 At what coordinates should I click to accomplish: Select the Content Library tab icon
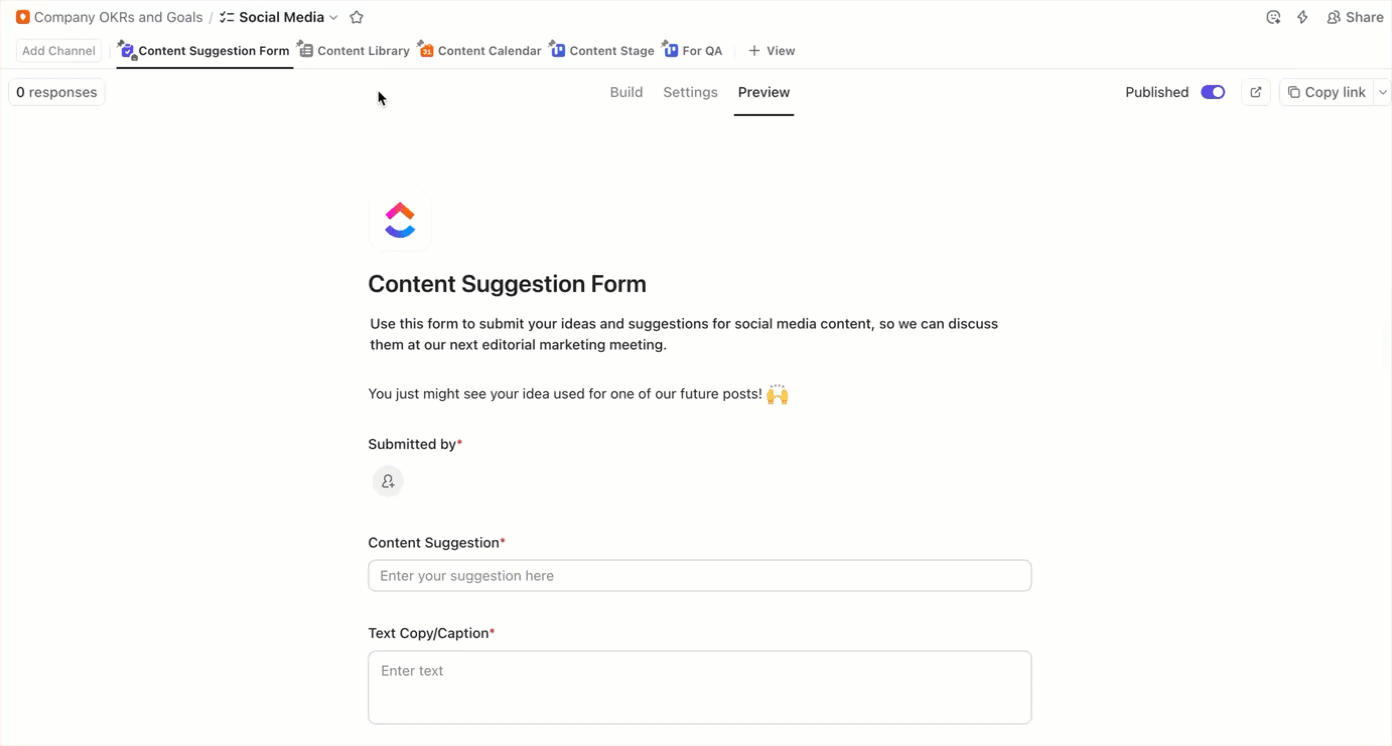pyautogui.click(x=306, y=50)
